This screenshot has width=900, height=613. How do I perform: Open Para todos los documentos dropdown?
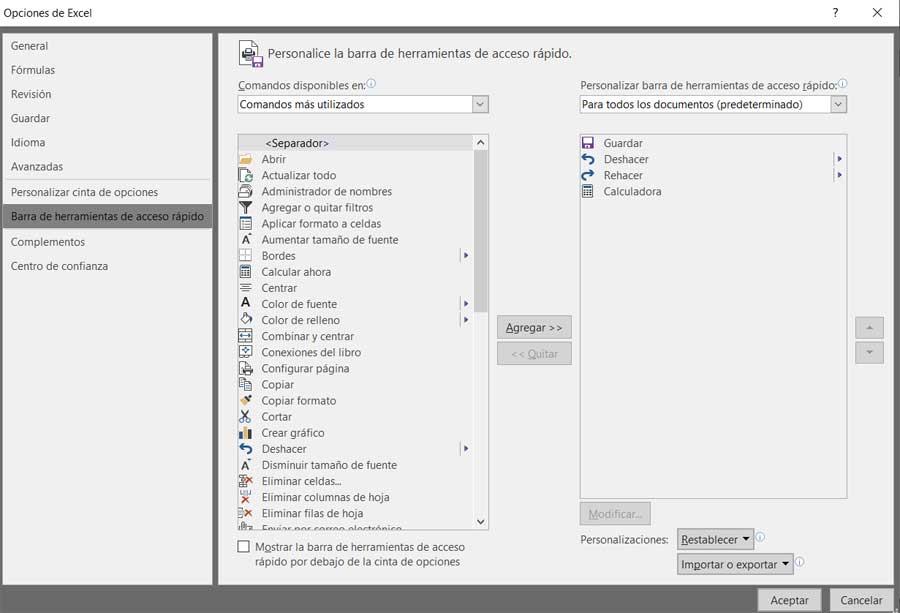click(x=839, y=104)
